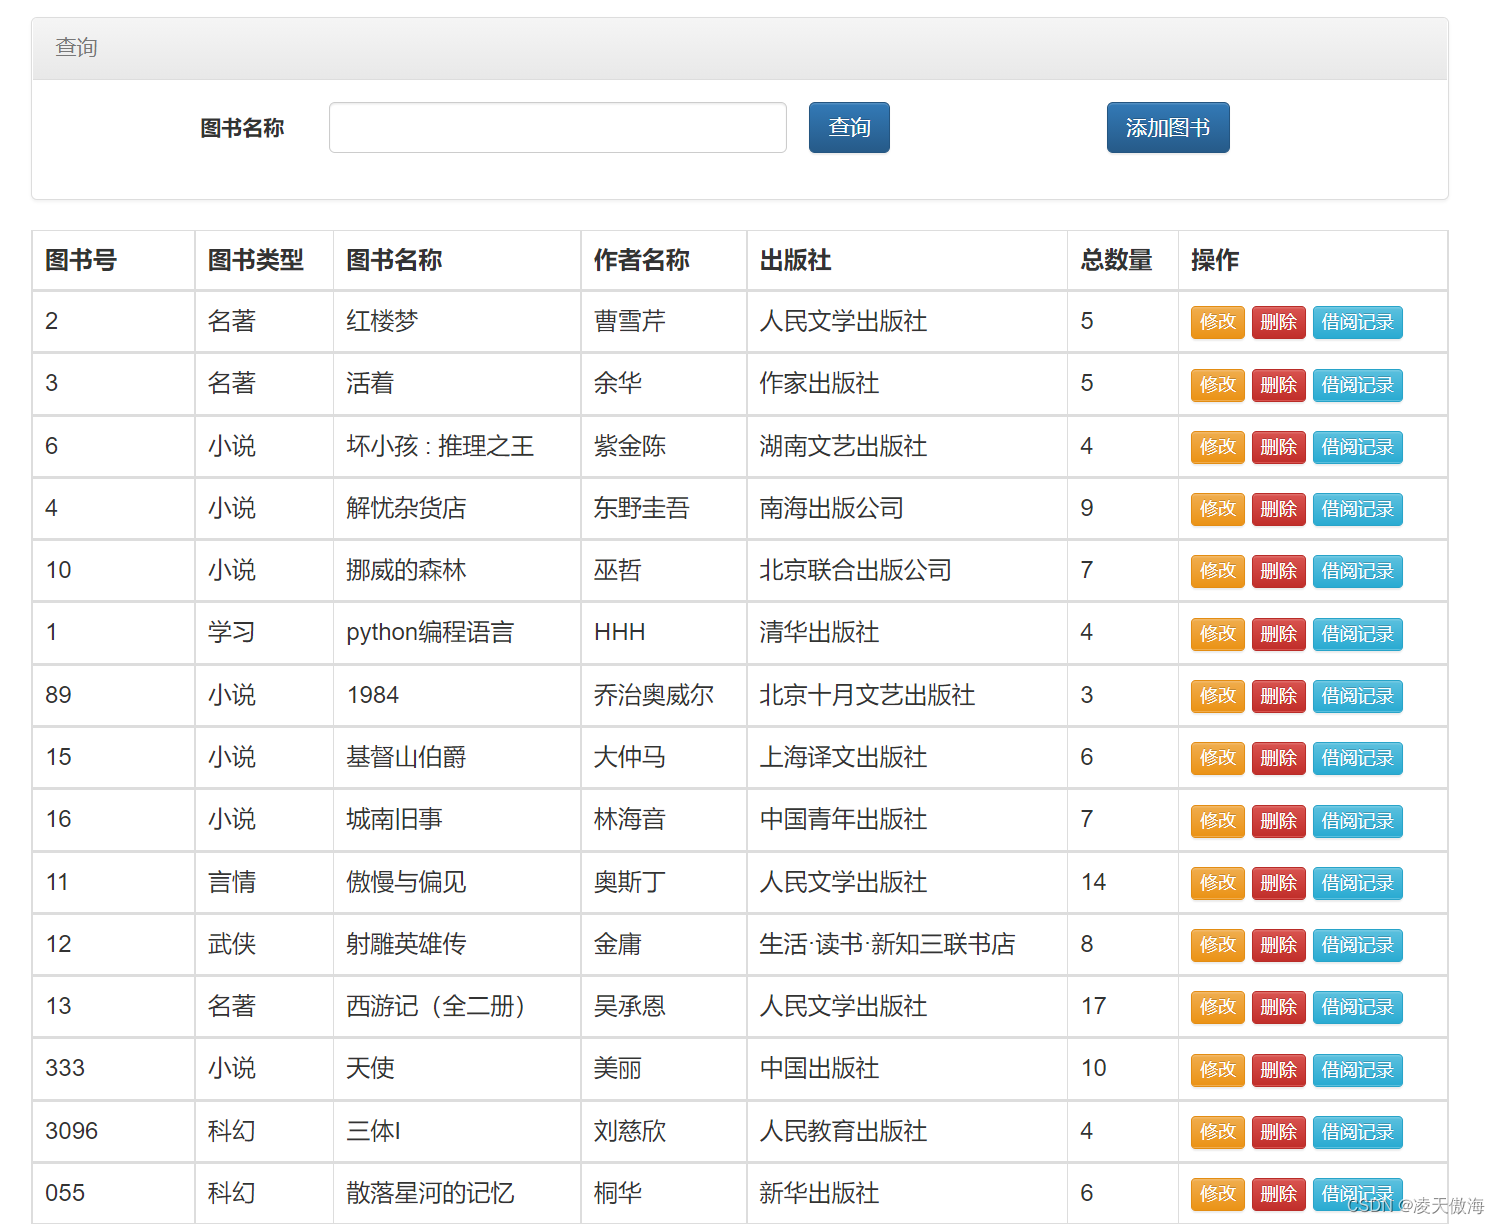
Task: Delete the python编程语言 book
Action: (1279, 634)
